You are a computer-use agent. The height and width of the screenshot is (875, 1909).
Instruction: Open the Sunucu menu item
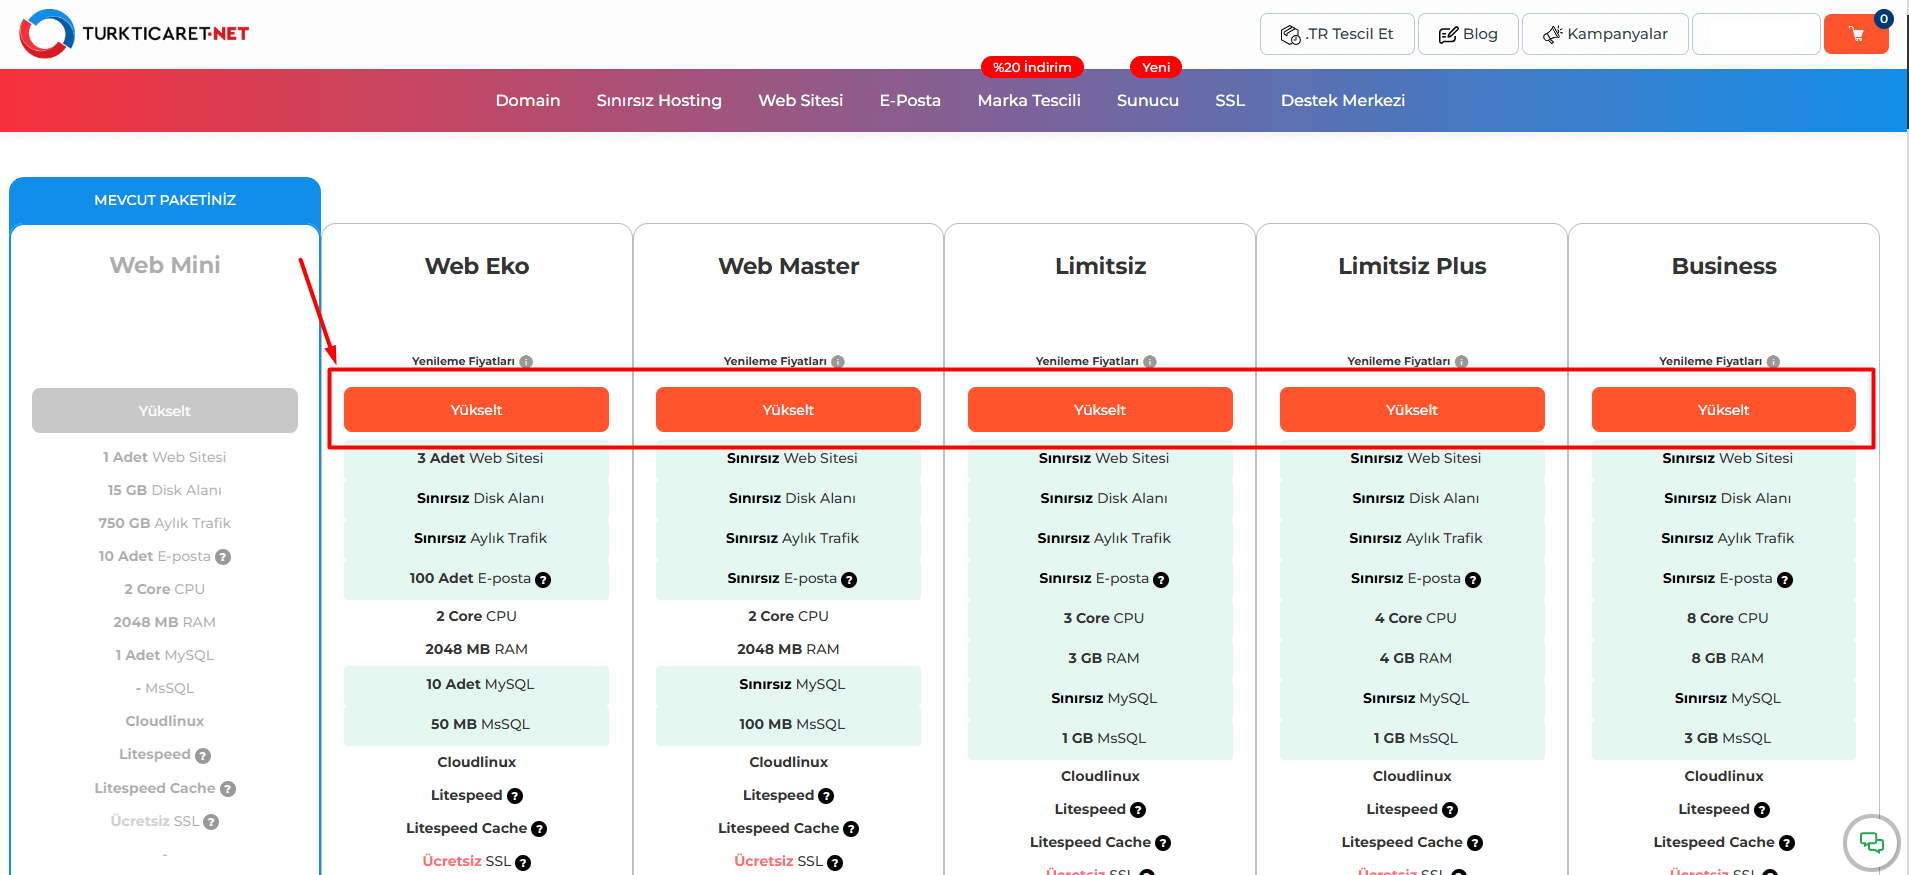1147,101
